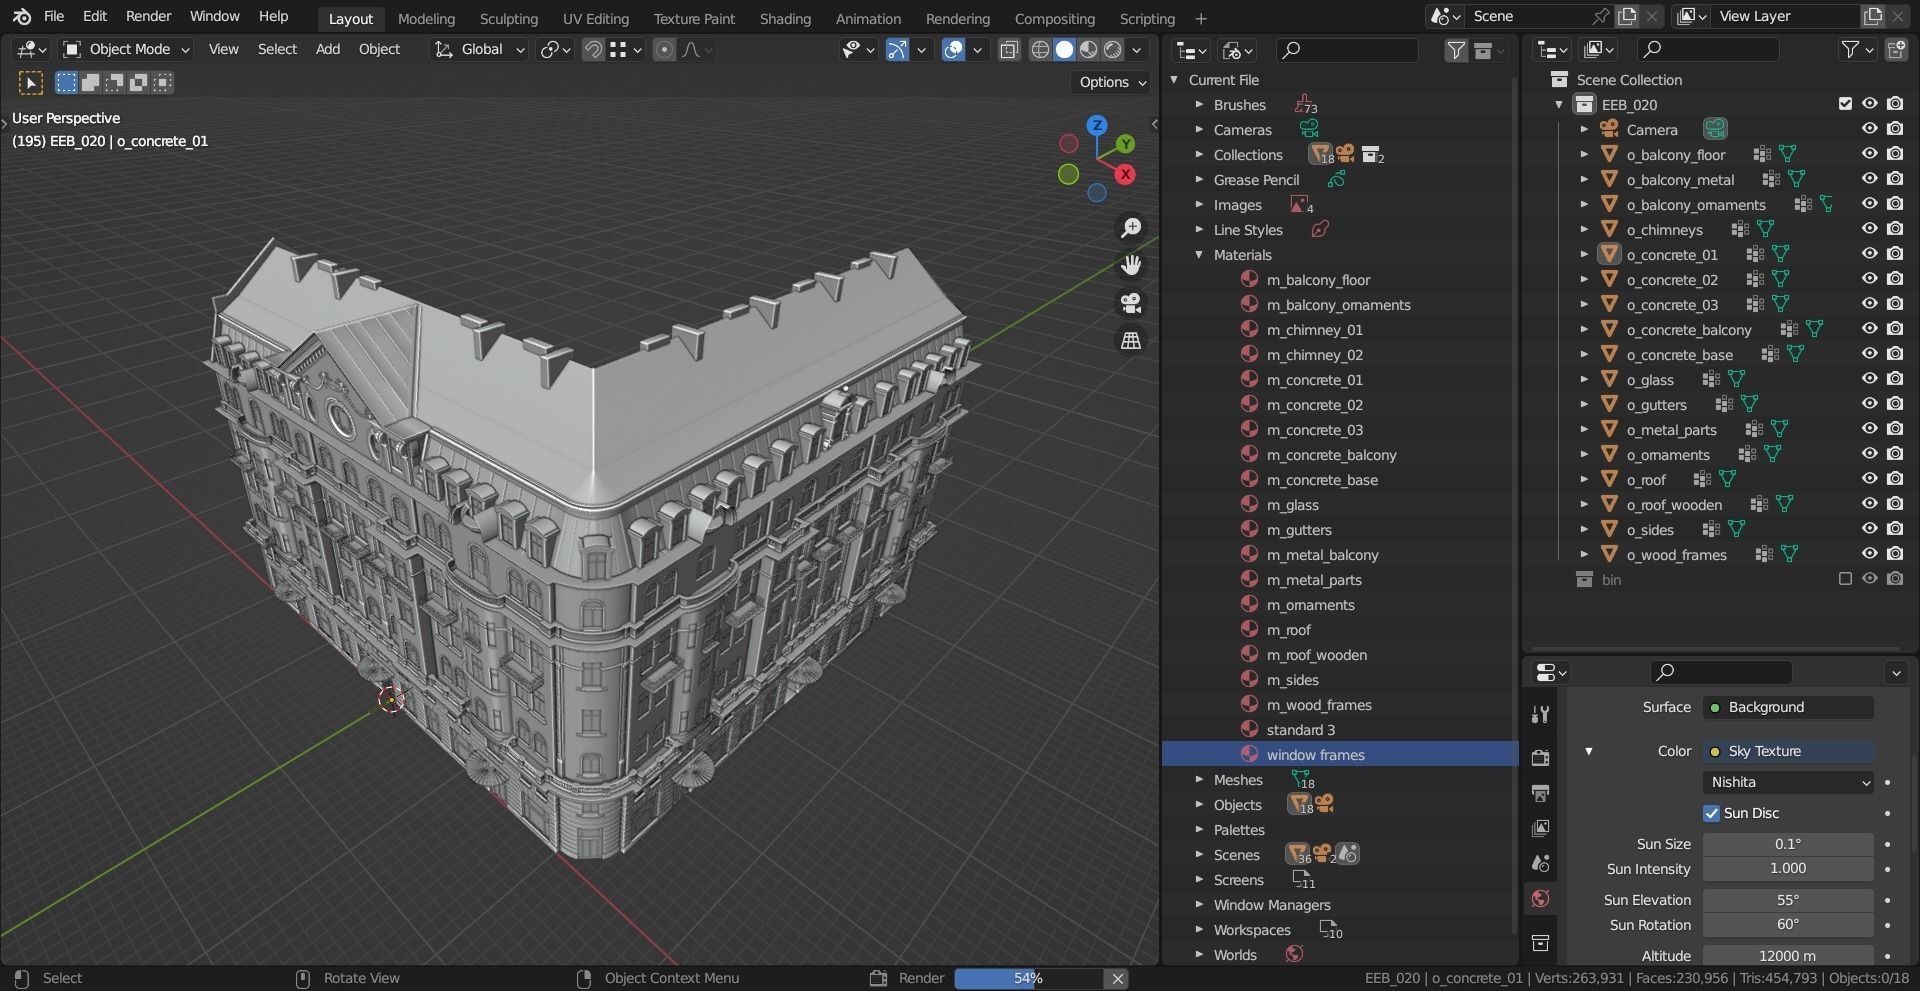Adjust the Sun Elevation field
The height and width of the screenshot is (991, 1920).
pyautogui.click(x=1788, y=900)
